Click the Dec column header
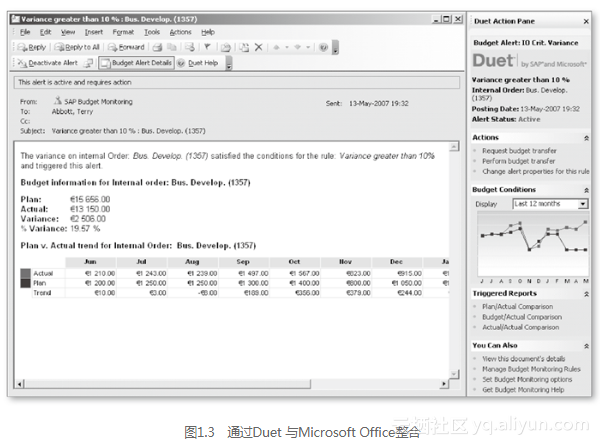 tap(396, 262)
